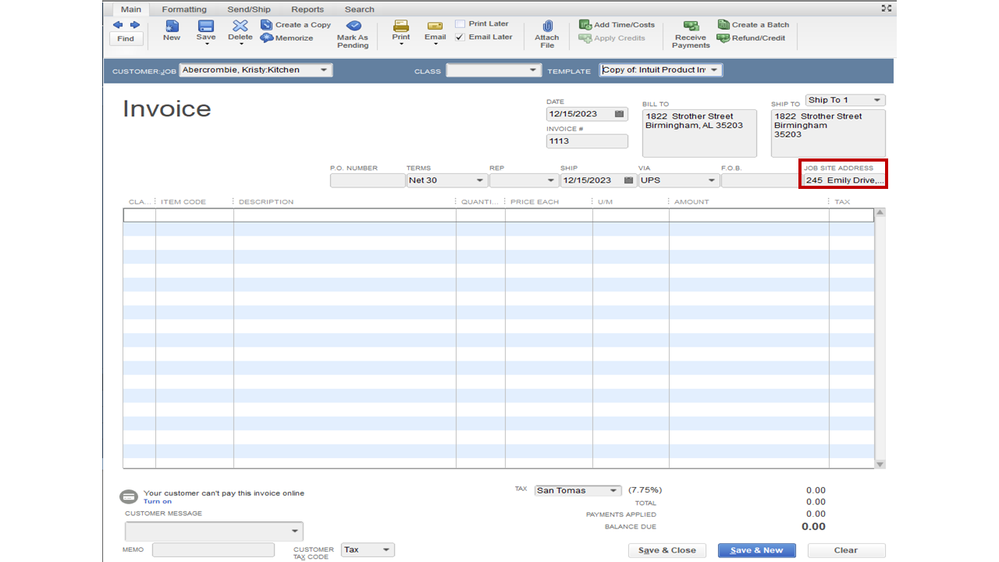Open the Reports tab
This screenshot has width=999, height=562.
[x=307, y=9]
